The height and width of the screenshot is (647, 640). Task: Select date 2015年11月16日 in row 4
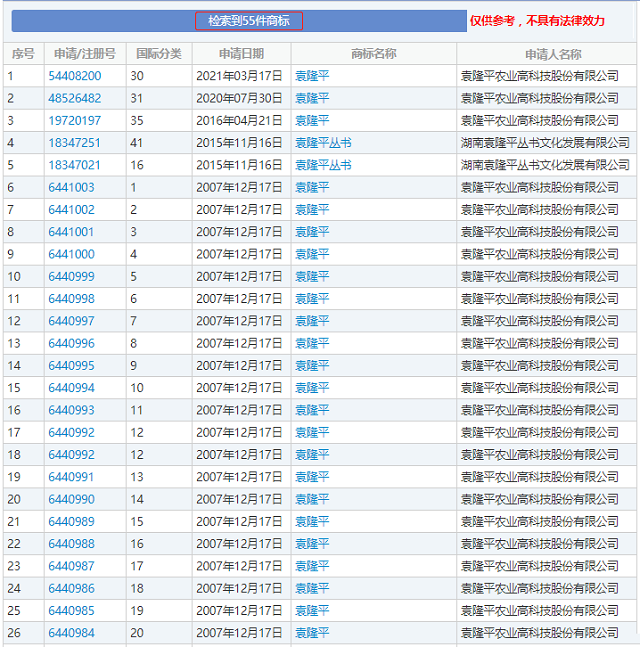pos(239,143)
